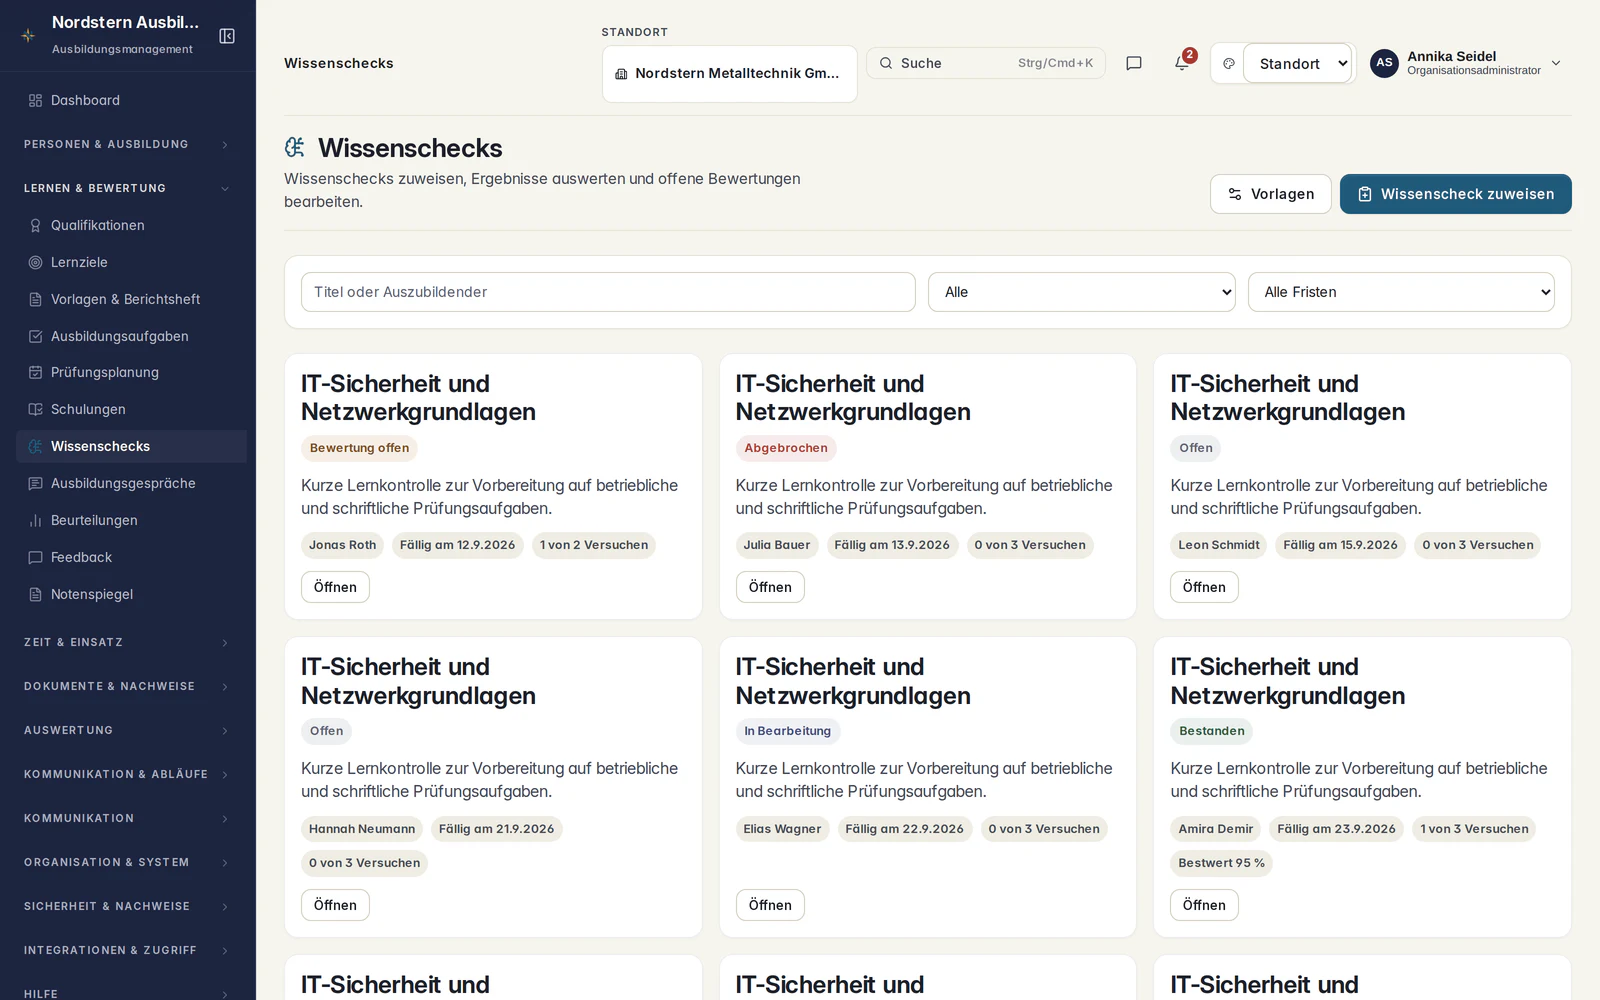Open the messages chat icon in header
1600x1000 pixels.
[1134, 63]
